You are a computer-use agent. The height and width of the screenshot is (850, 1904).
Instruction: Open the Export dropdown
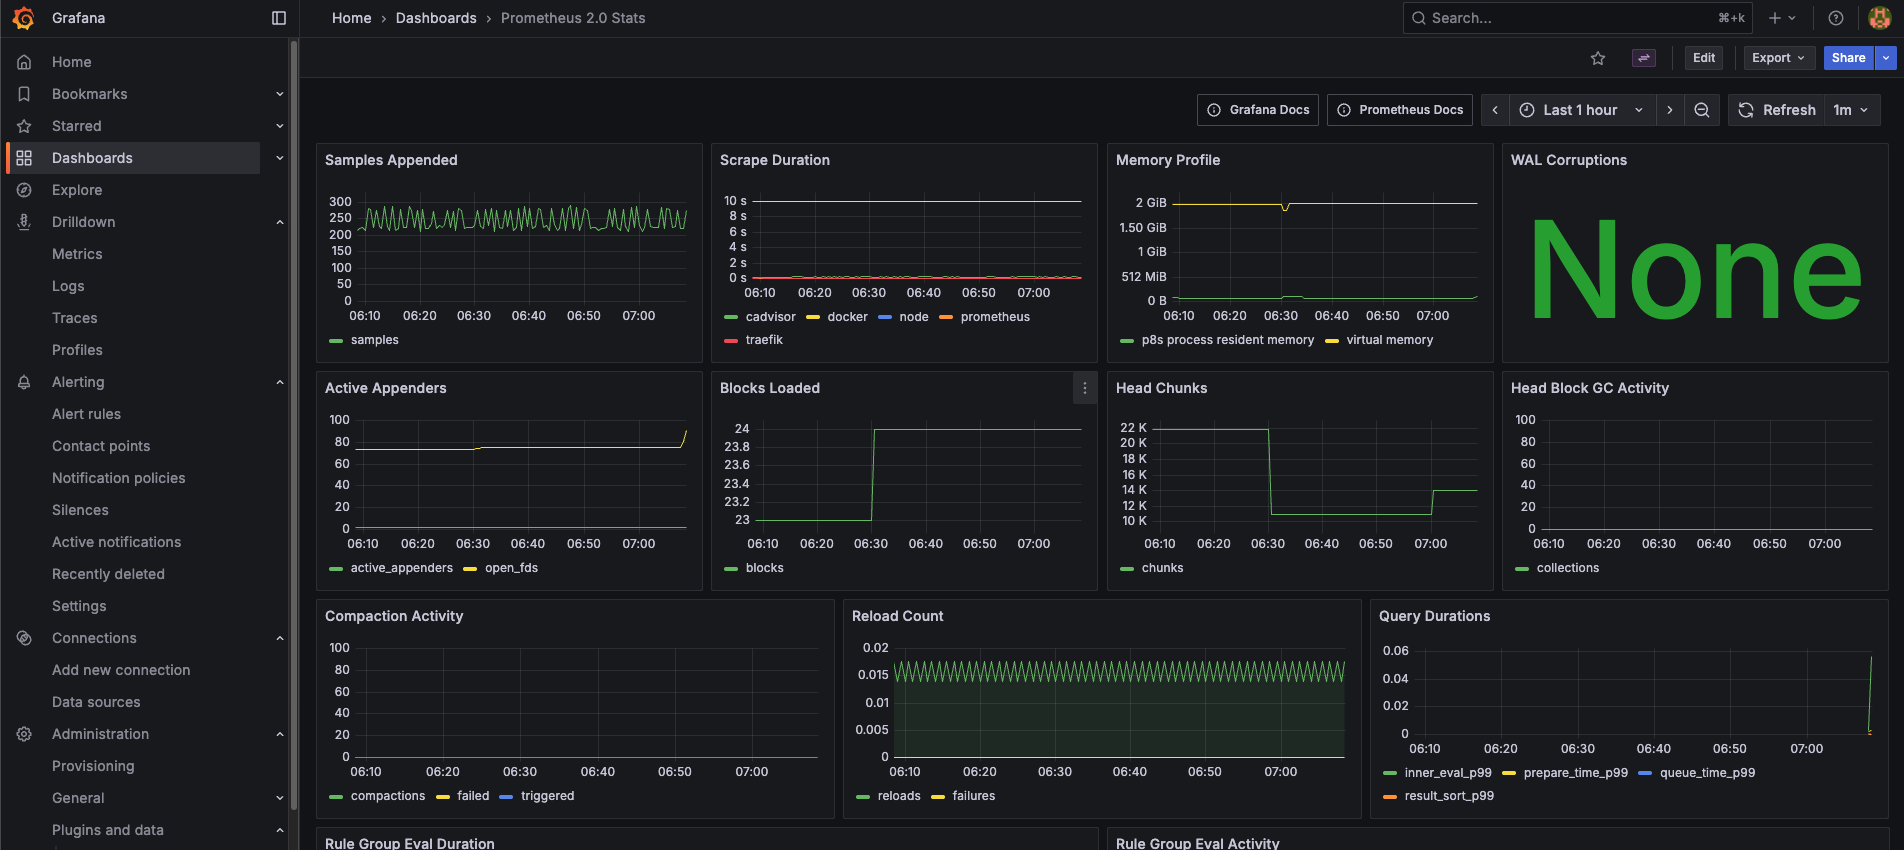tap(1778, 58)
